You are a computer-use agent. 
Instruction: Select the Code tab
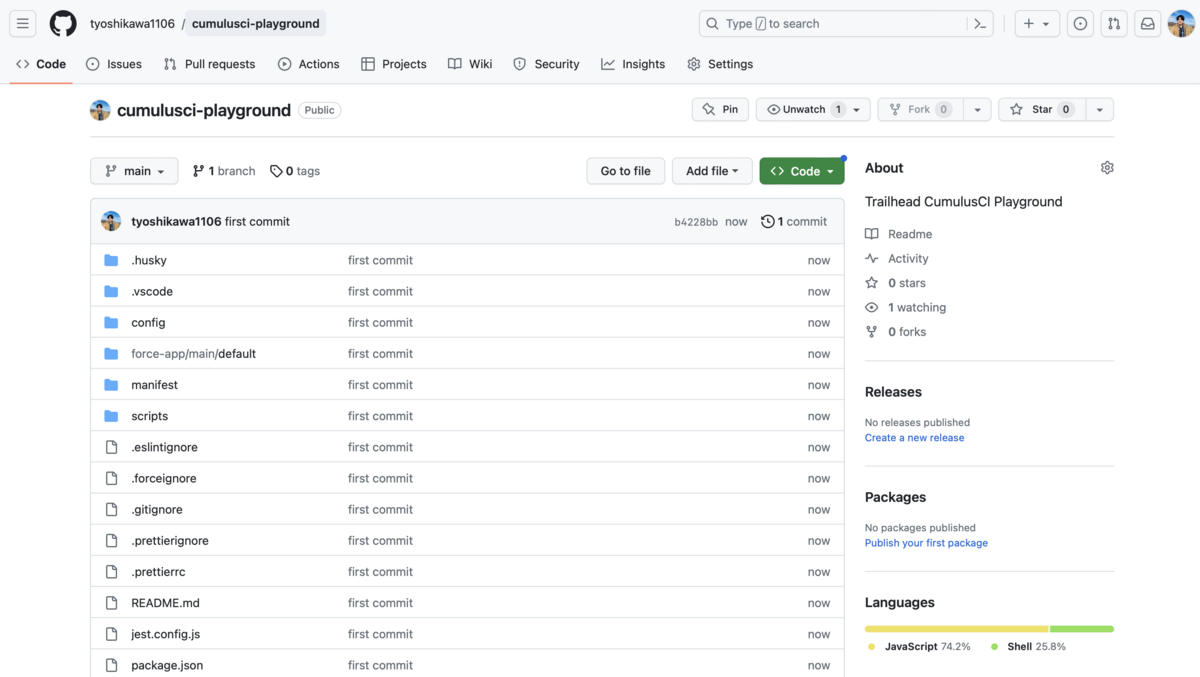point(41,64)
